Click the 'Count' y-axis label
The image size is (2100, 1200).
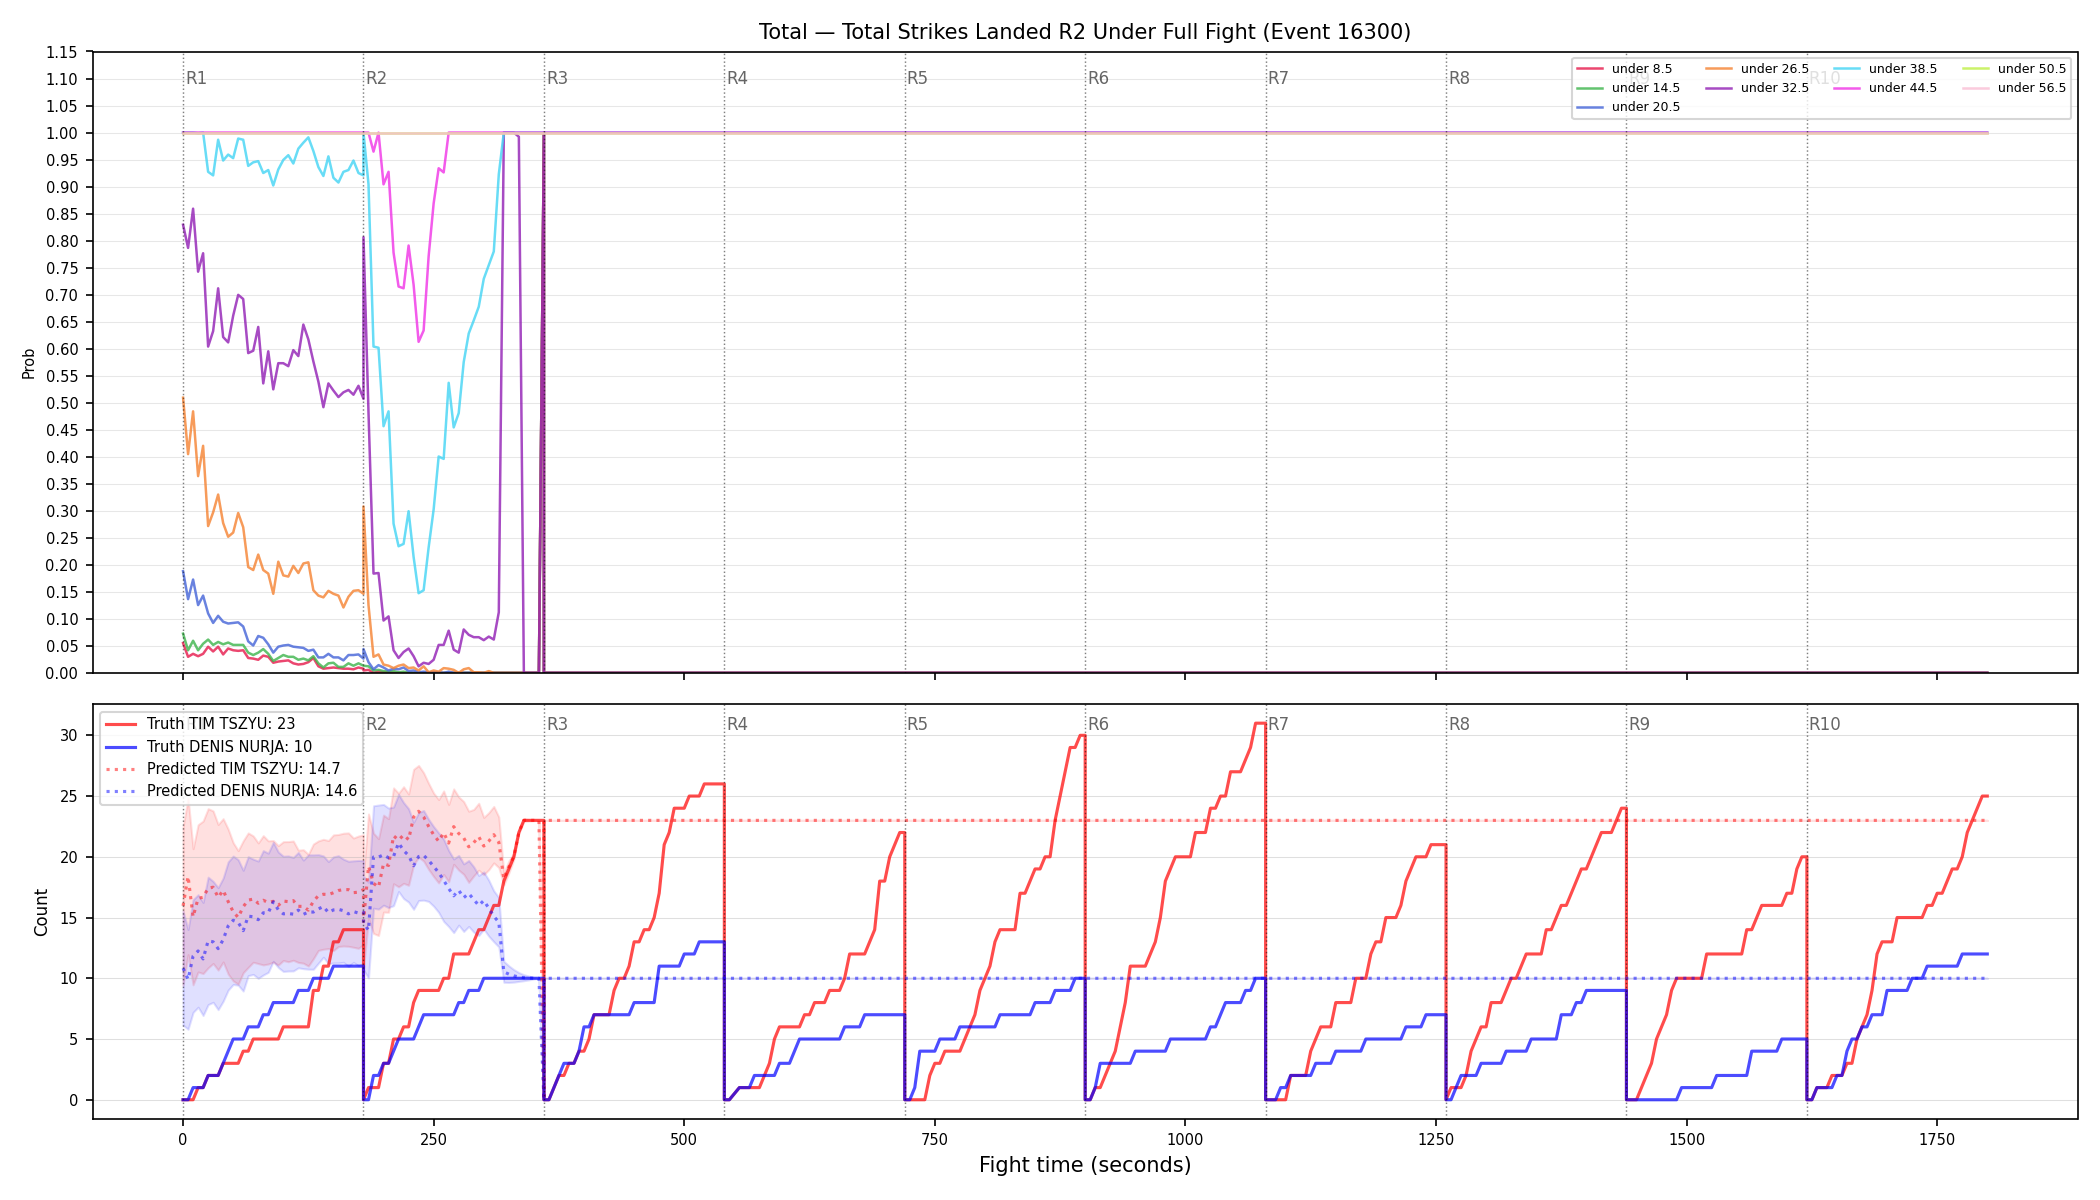tap(41, 912)
